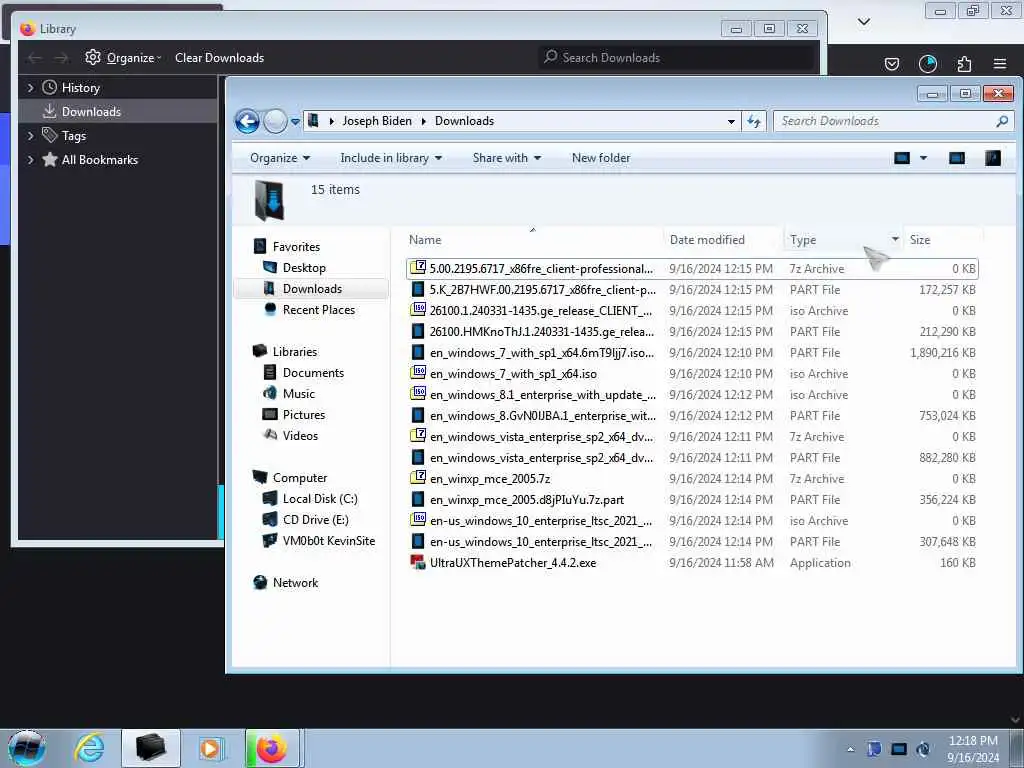Image resolution: width=1024 pixels, height=768 pixels.
Task: Click the help icon in Explorer toolbar
Action: tap(993, 158)
